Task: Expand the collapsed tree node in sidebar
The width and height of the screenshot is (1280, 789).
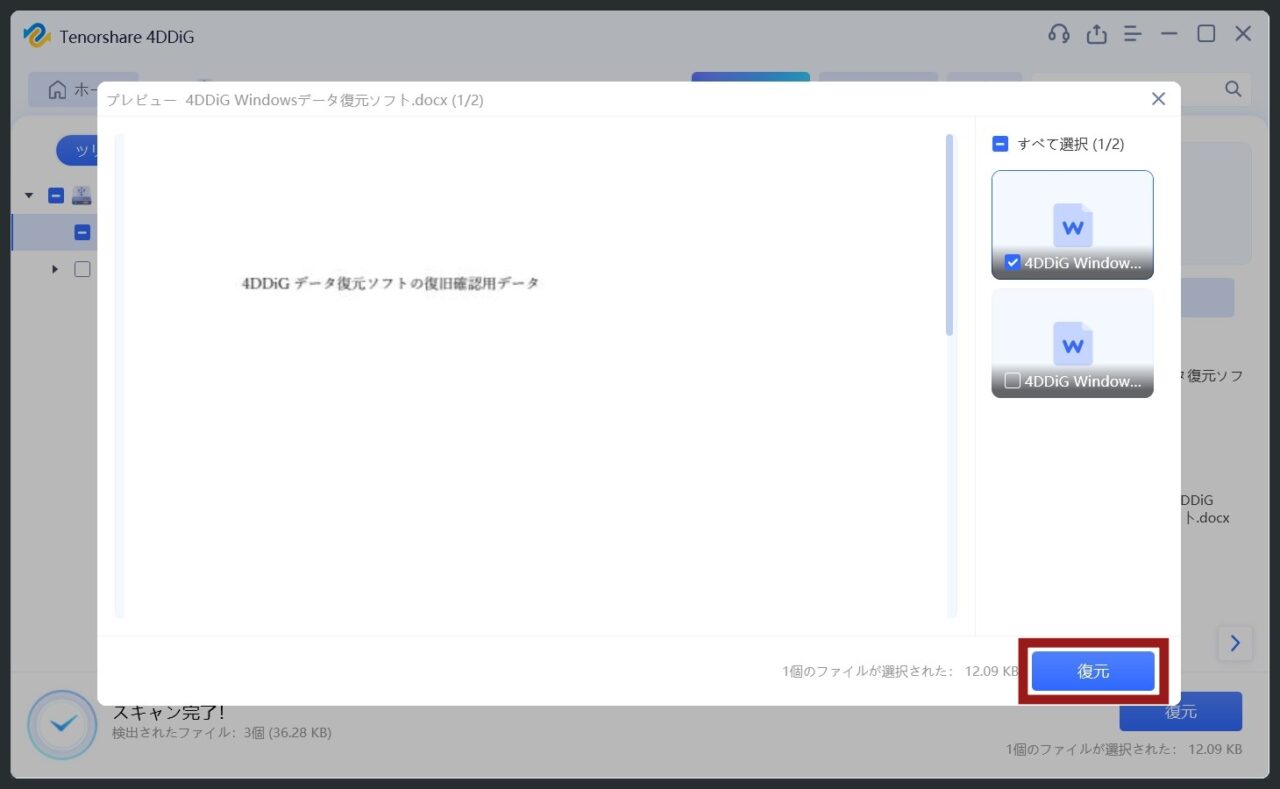Action: (55, 269)
